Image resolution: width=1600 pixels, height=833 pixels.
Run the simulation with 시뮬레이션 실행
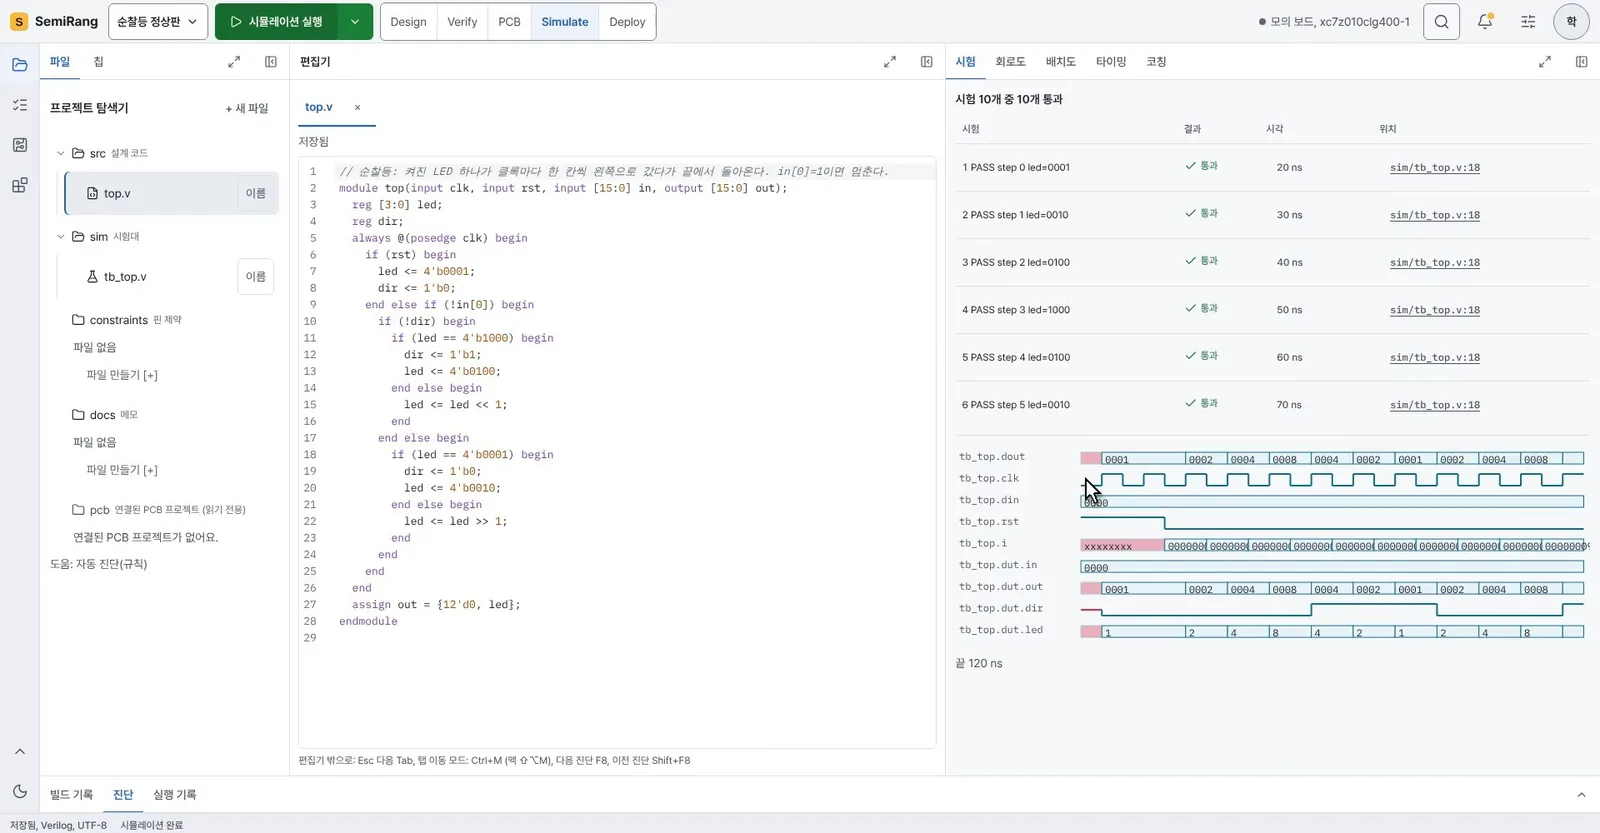click(x=276, y=22)
